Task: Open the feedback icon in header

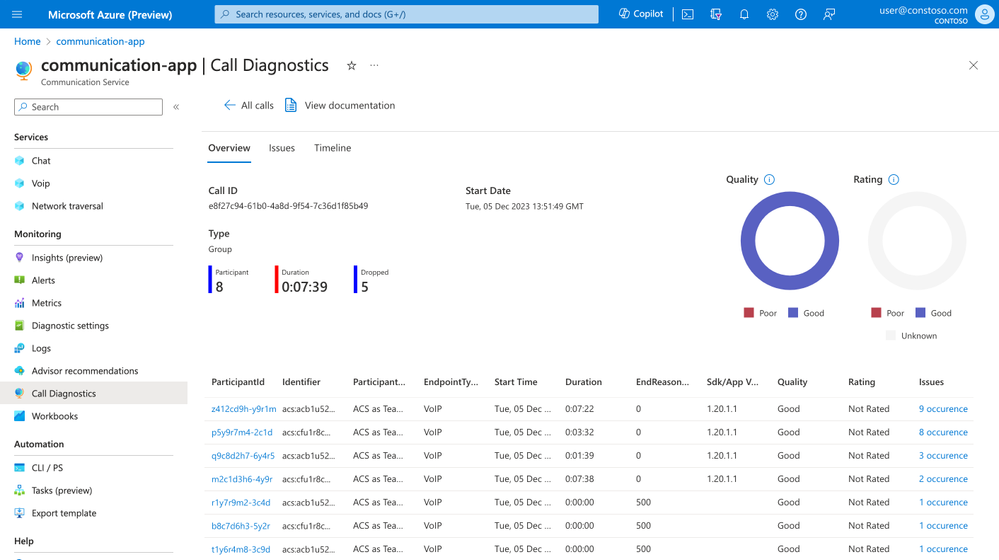Action: coord(829,14)
